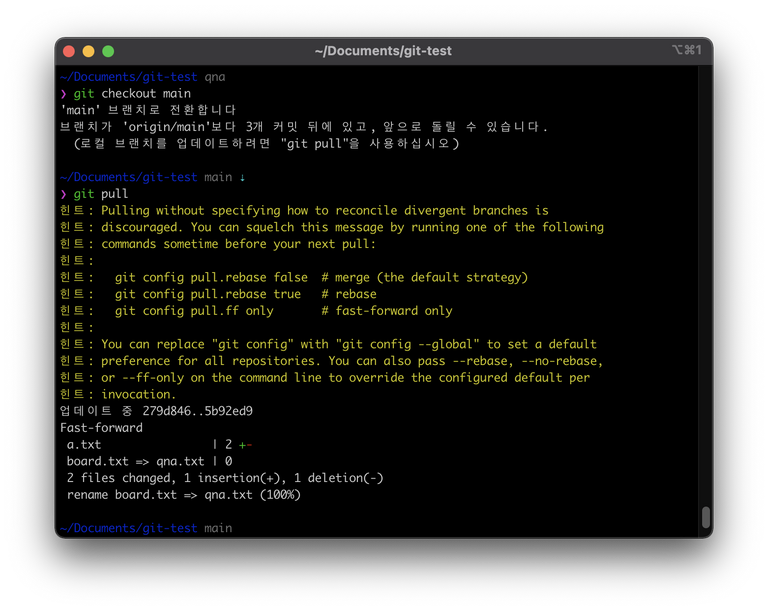Click hint line starting 'or --ff-only on the command'
Image resolution: width=768 pixels, height=611 pixels.
325,378
